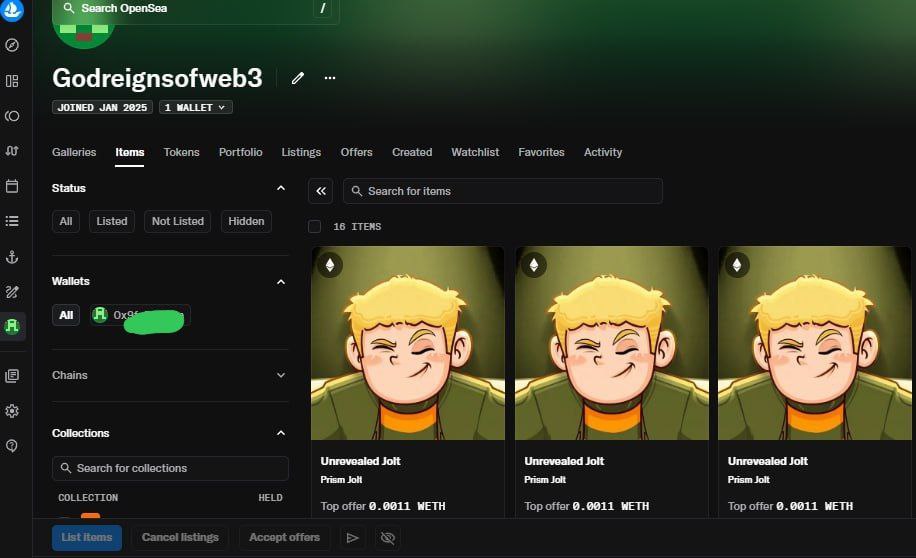
Task: Switch to the Created tab
Action: [412, 152]
